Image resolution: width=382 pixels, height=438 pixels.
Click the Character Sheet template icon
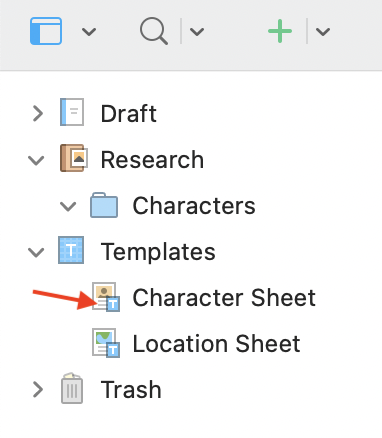[106, 297]
